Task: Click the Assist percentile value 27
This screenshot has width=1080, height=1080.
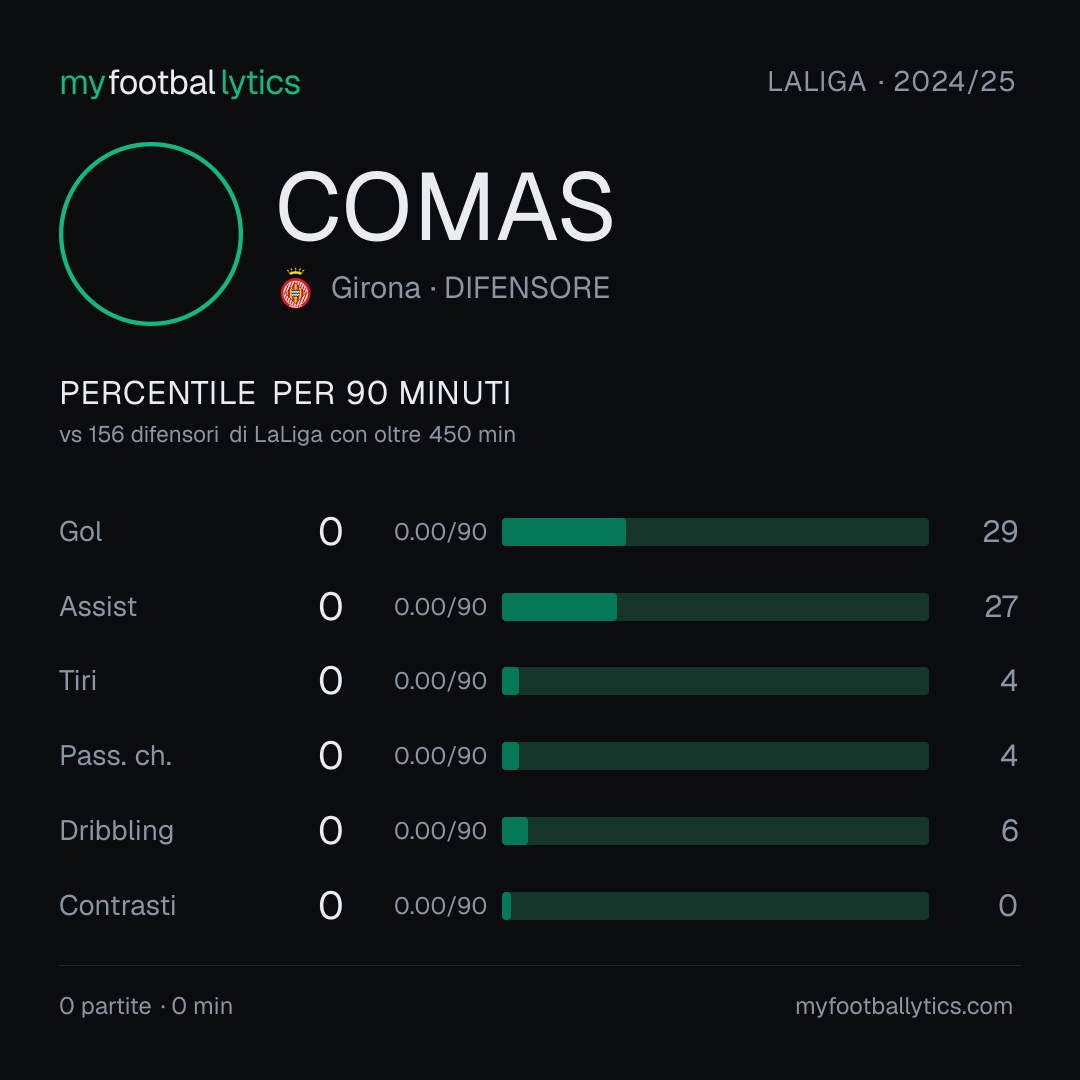Action: (x=1001, y=607)
